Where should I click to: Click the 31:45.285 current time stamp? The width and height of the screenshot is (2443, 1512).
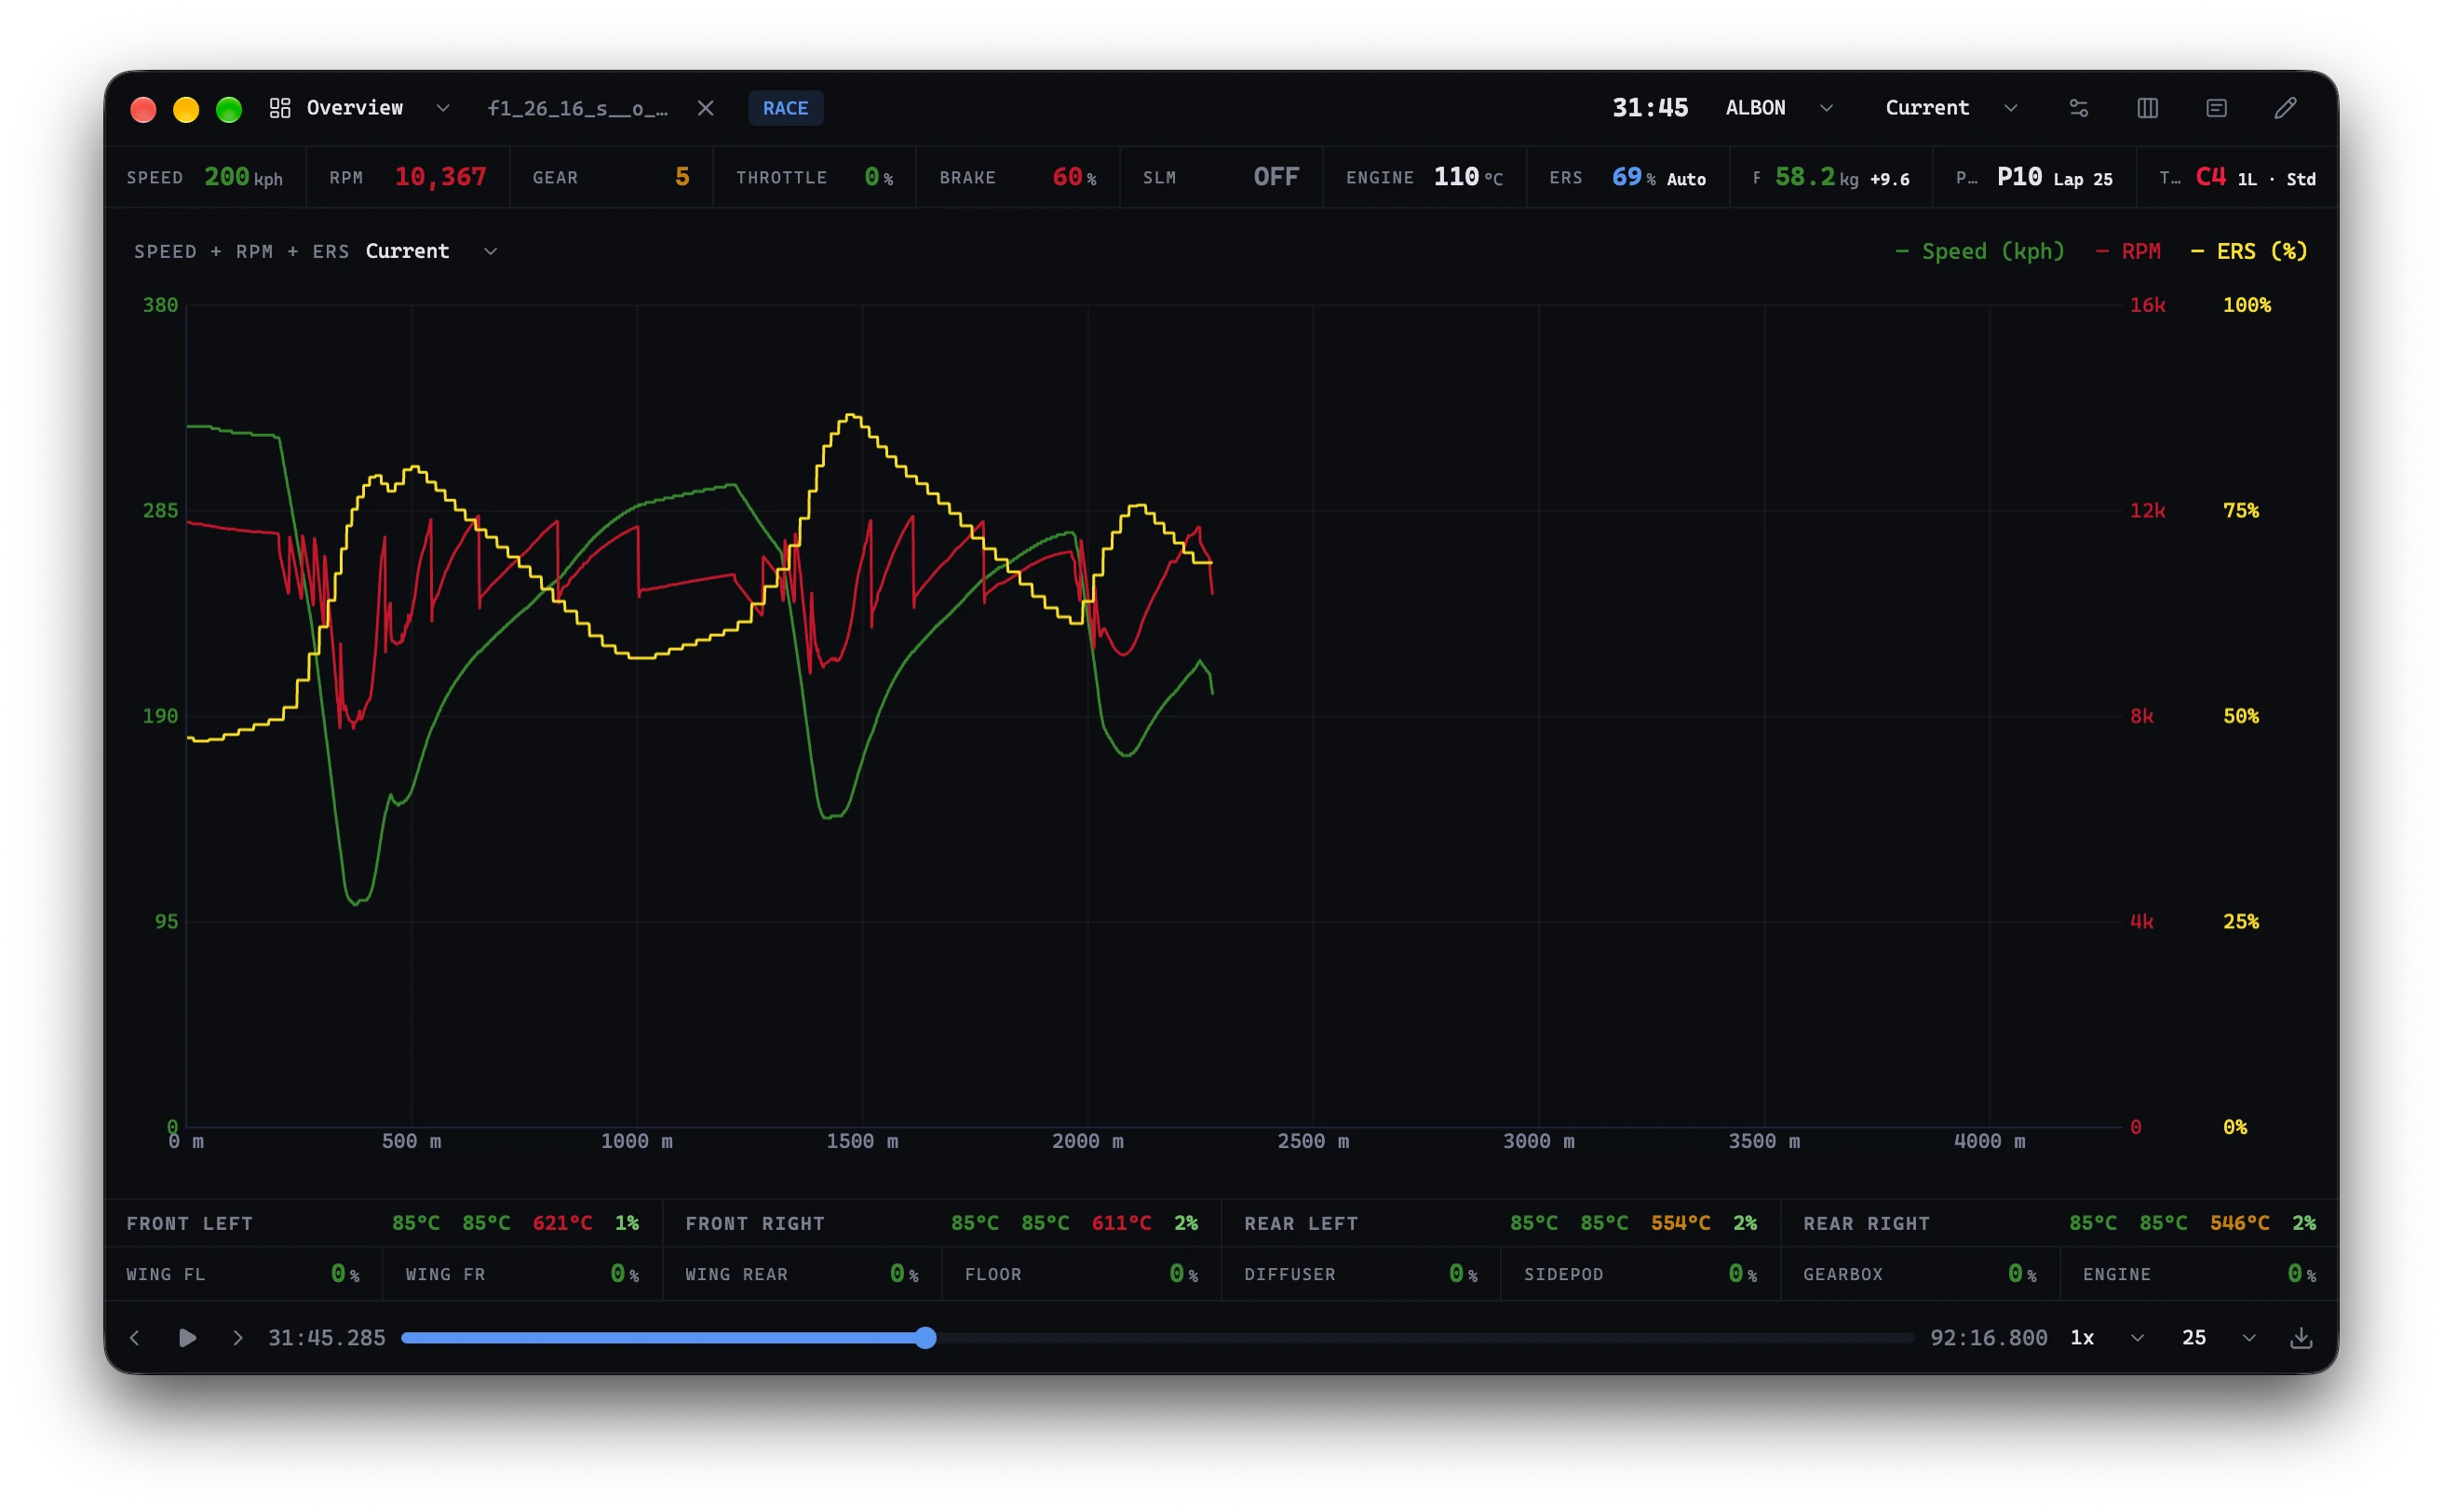[327, 1338]
